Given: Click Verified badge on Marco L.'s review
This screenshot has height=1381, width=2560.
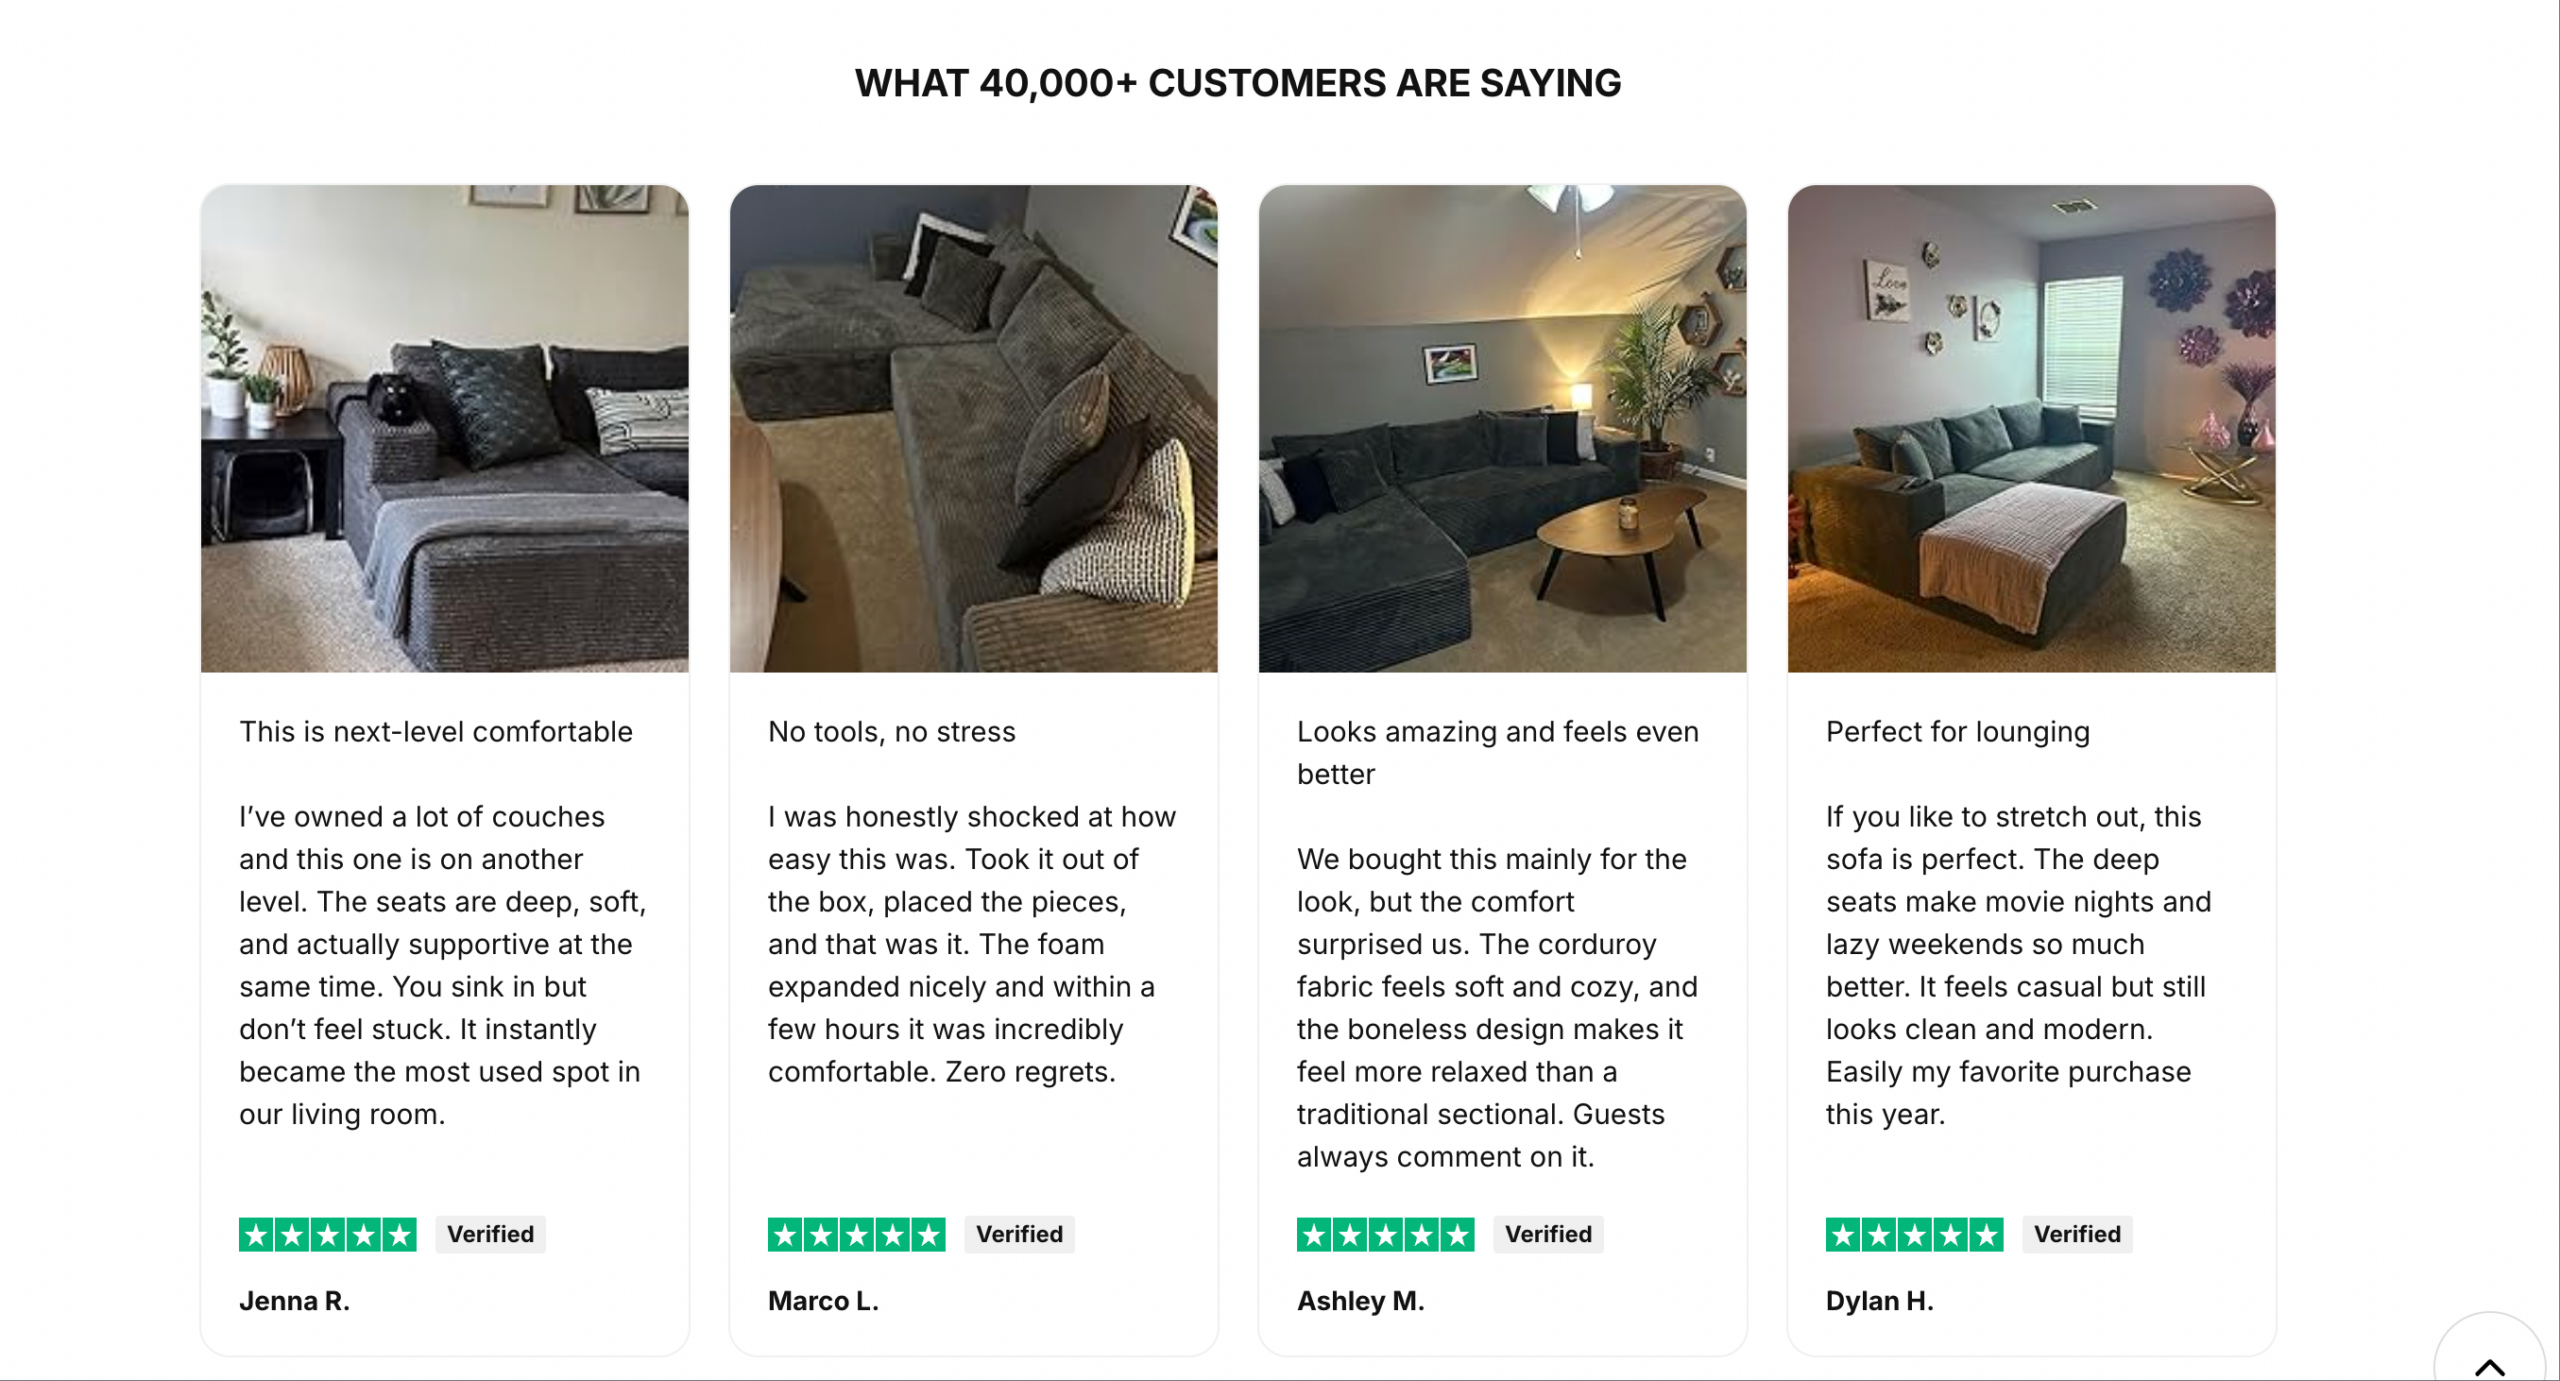Looking at the screenshot, I should point(1019,1235).
